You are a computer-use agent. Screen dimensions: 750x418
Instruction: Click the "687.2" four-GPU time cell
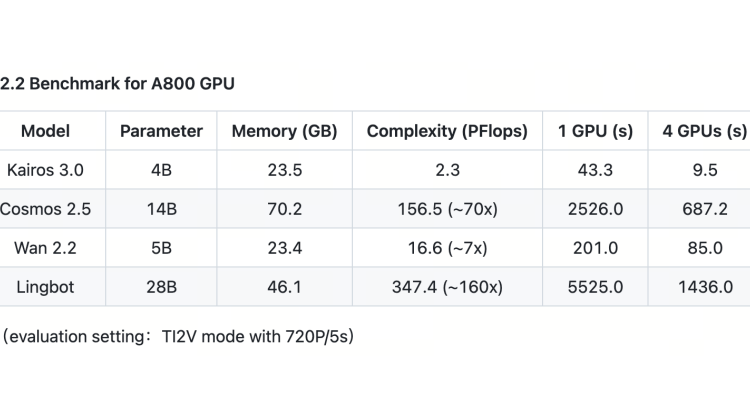[x=704, y=209]
